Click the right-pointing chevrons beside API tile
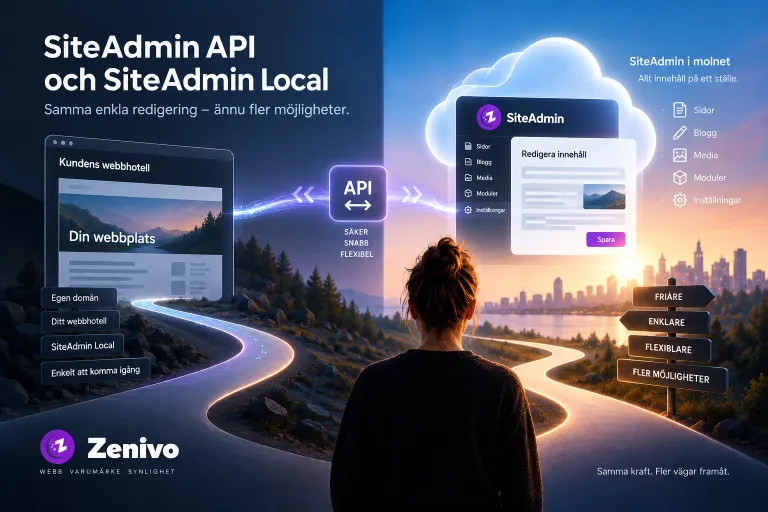Viewport: 768px width, 512px height. [411, 195]
